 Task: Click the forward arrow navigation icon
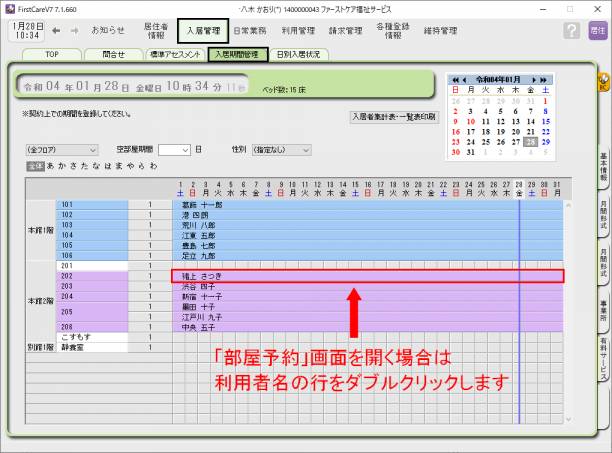pos(73,31)
